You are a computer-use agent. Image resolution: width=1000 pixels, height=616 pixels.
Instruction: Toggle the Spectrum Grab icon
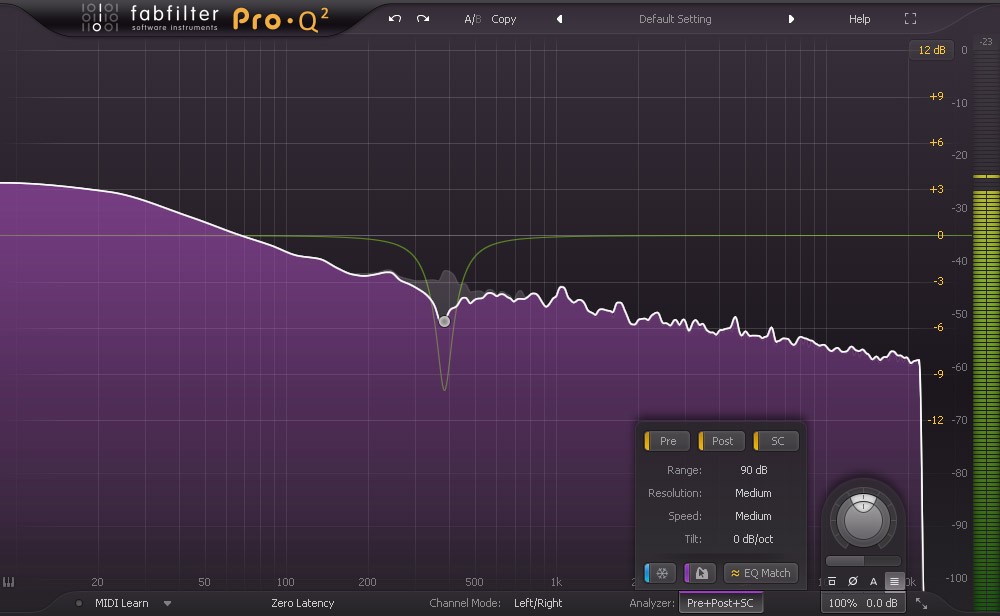[x=700, y=573]
